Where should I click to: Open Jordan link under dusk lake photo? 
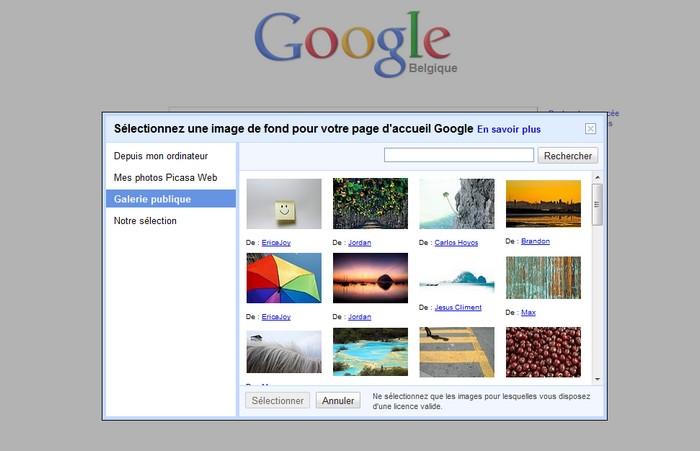[x=359, y=317]
